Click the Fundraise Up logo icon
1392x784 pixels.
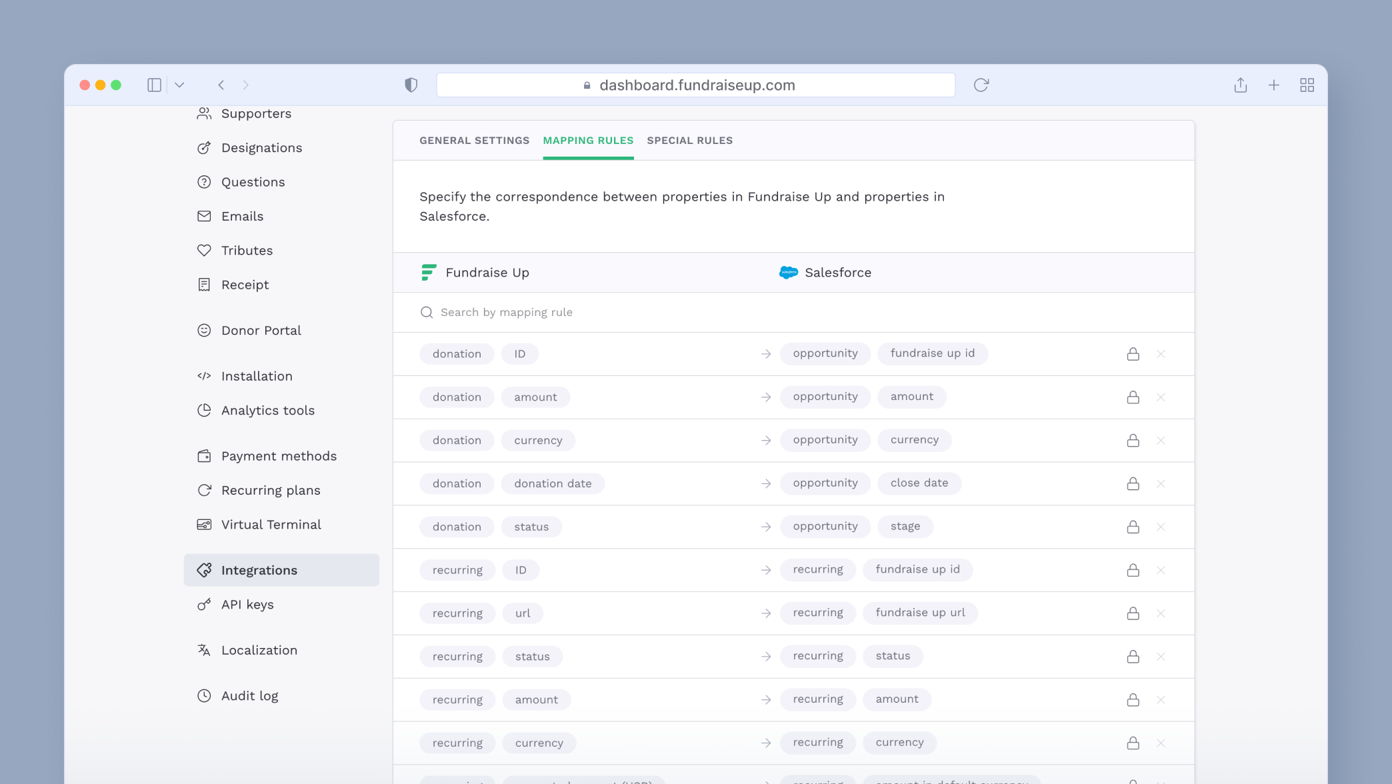[429, 272]
